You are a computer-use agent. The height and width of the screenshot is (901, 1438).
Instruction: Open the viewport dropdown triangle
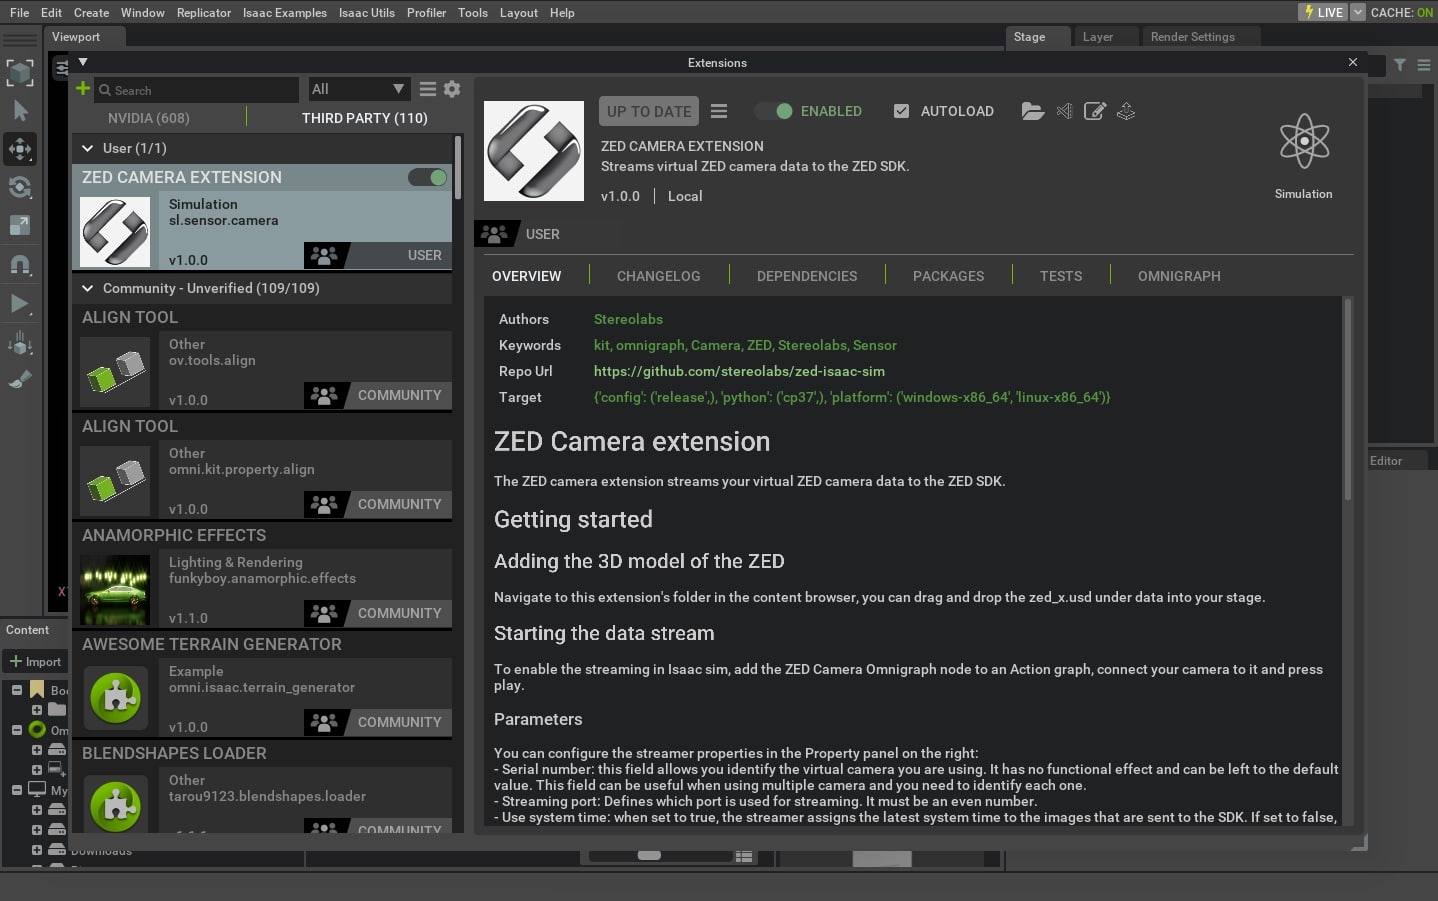83,62
